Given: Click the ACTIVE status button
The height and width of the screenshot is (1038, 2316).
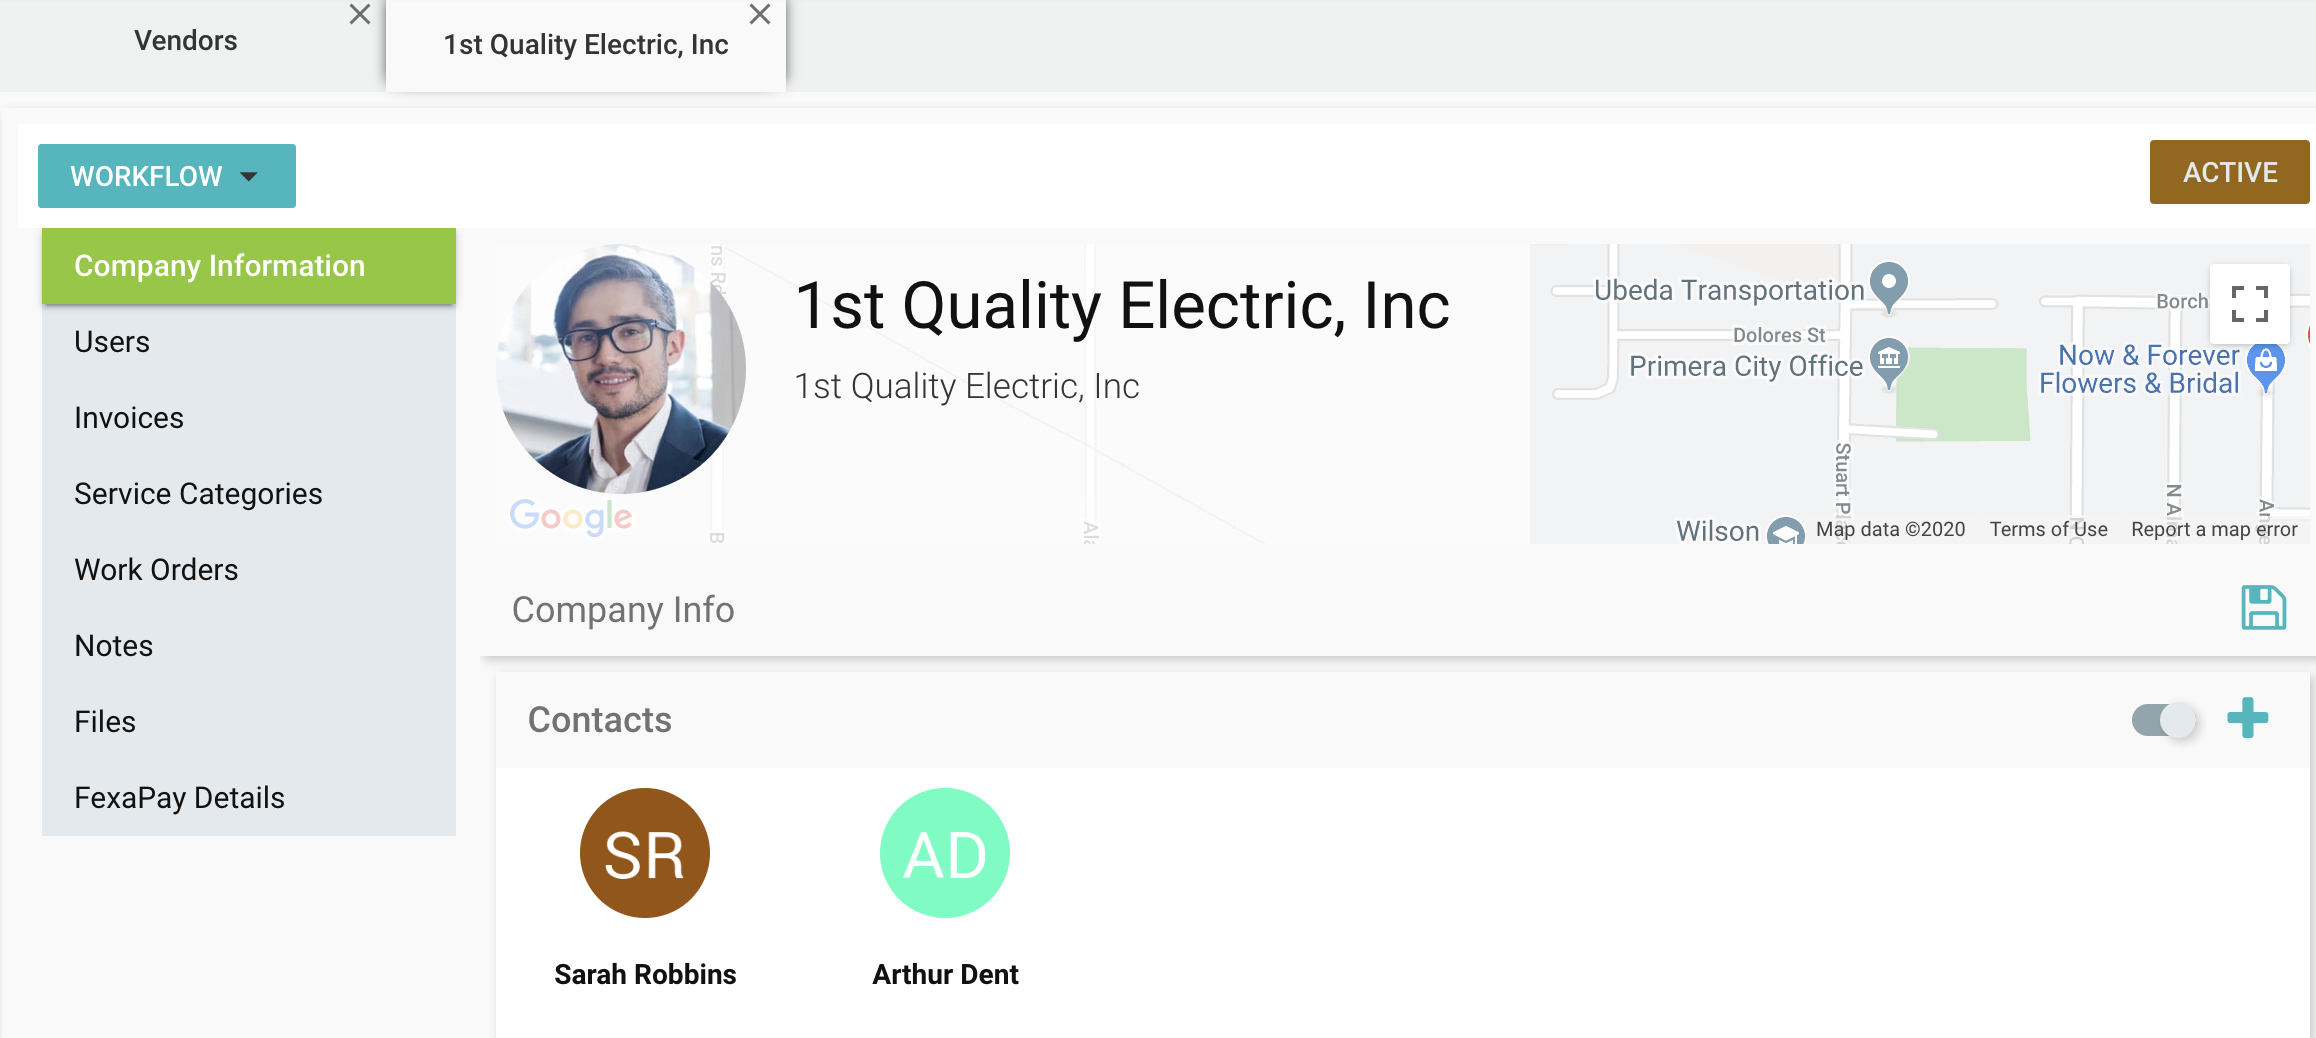Looking at the screenshot, I should pos(2229,172).
